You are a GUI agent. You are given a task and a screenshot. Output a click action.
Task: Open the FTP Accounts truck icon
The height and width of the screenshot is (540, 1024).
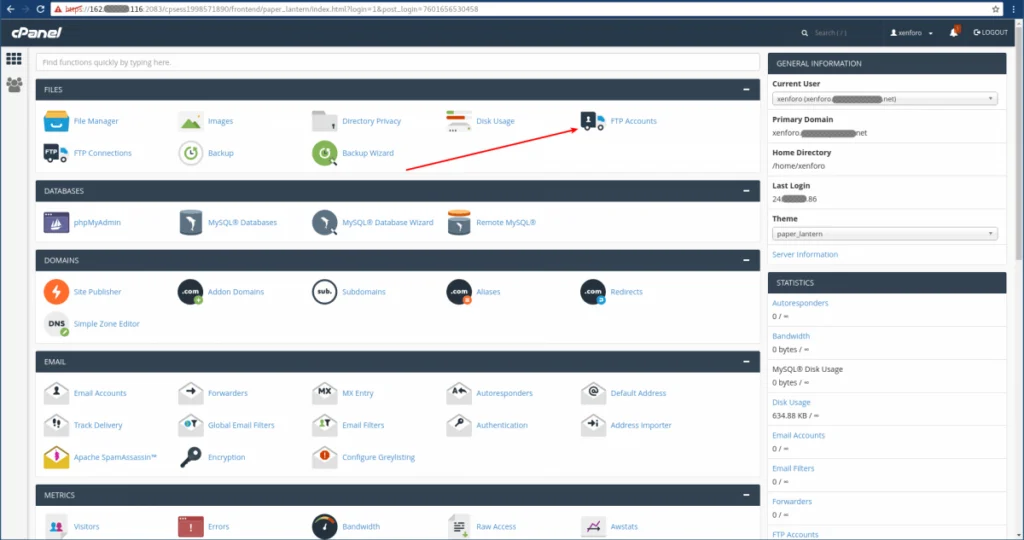(593, 121)
